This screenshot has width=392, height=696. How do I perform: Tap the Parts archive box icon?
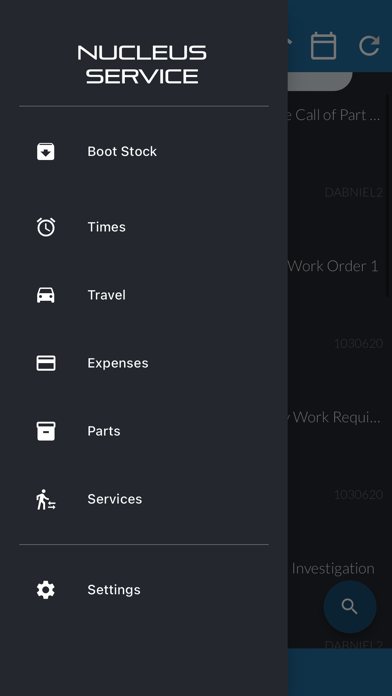(x=46, y=431)
